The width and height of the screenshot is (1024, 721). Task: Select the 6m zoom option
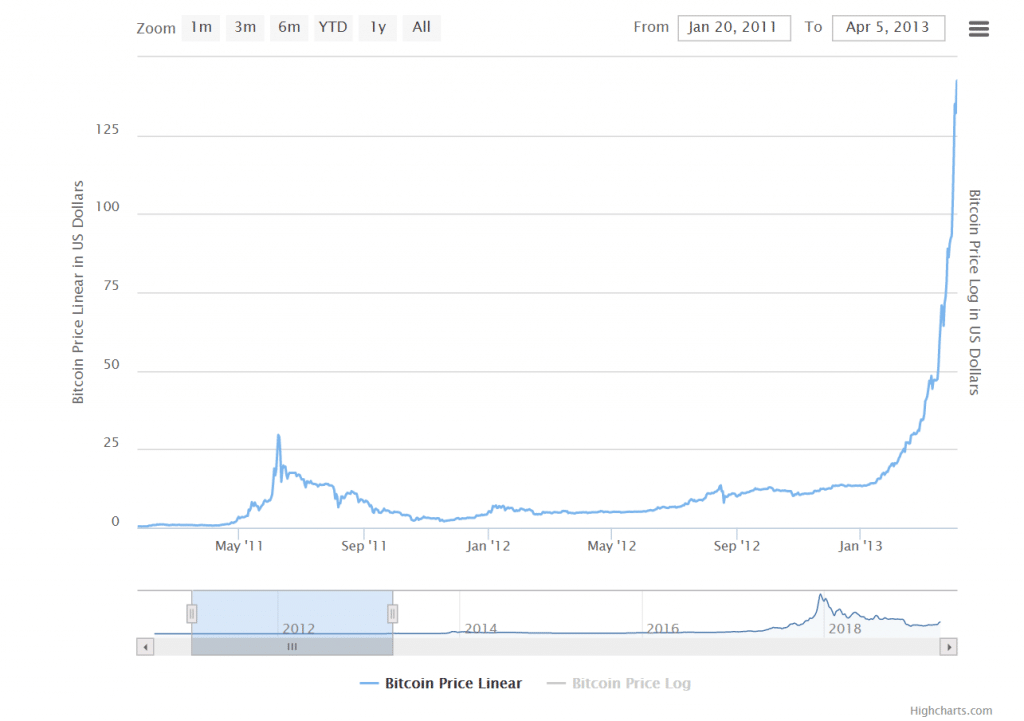(289, 27)
